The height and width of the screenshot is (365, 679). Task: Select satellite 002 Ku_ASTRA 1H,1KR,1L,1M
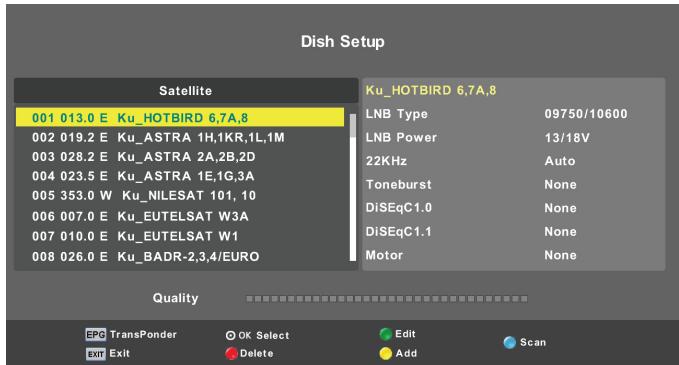(x=180, y=138)
